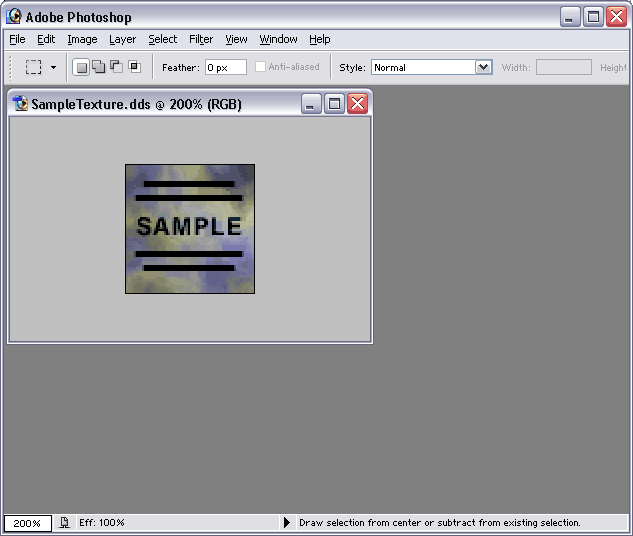The height and width of the screenshot is (536, 633).
Task: Open the Layer menu
Action: coord(122,39)
